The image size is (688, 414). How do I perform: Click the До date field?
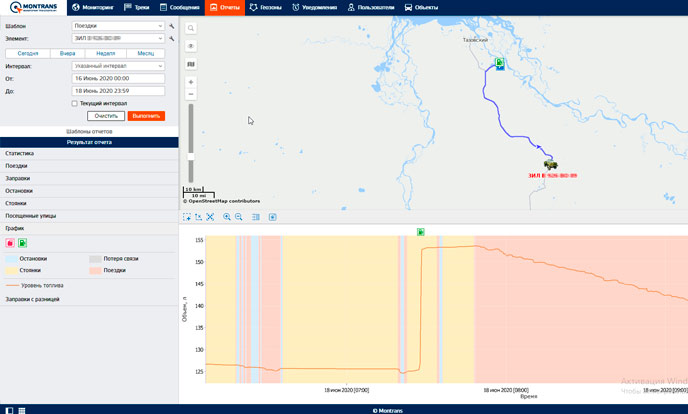pos(118,91)
